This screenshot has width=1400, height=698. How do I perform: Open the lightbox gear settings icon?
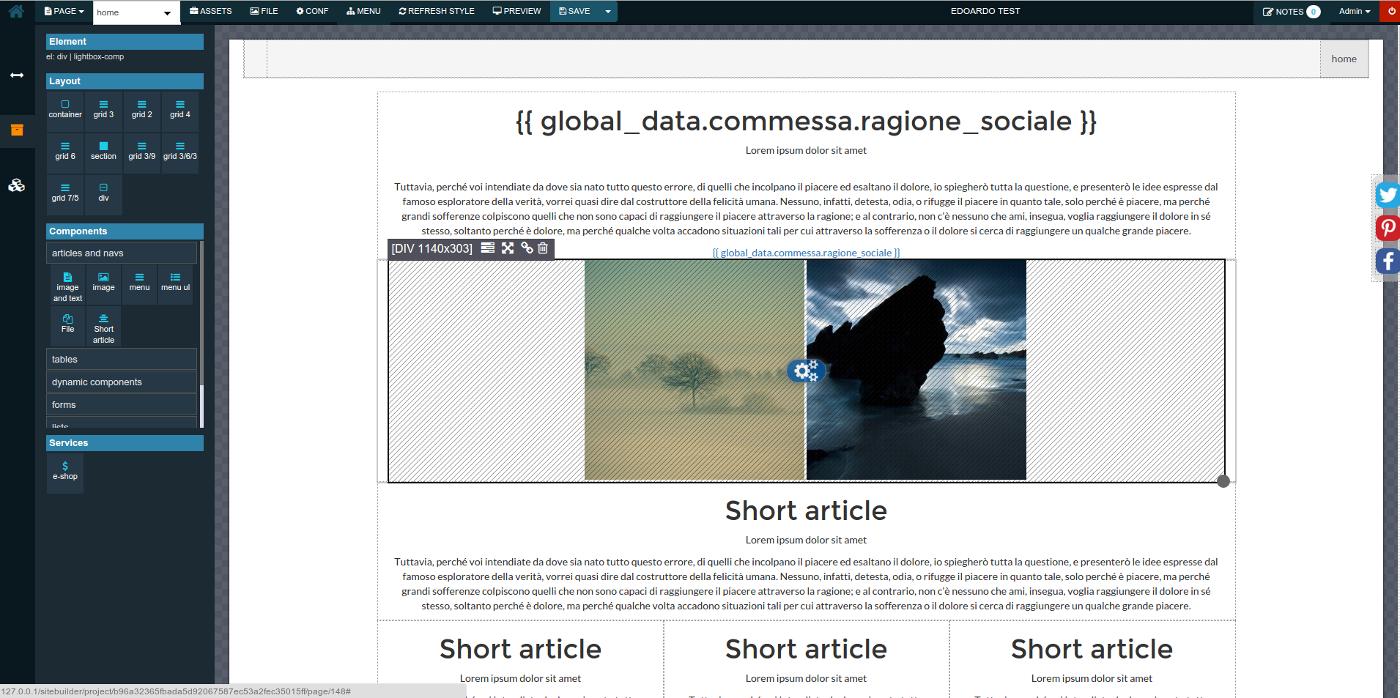[x=805, y=371]
